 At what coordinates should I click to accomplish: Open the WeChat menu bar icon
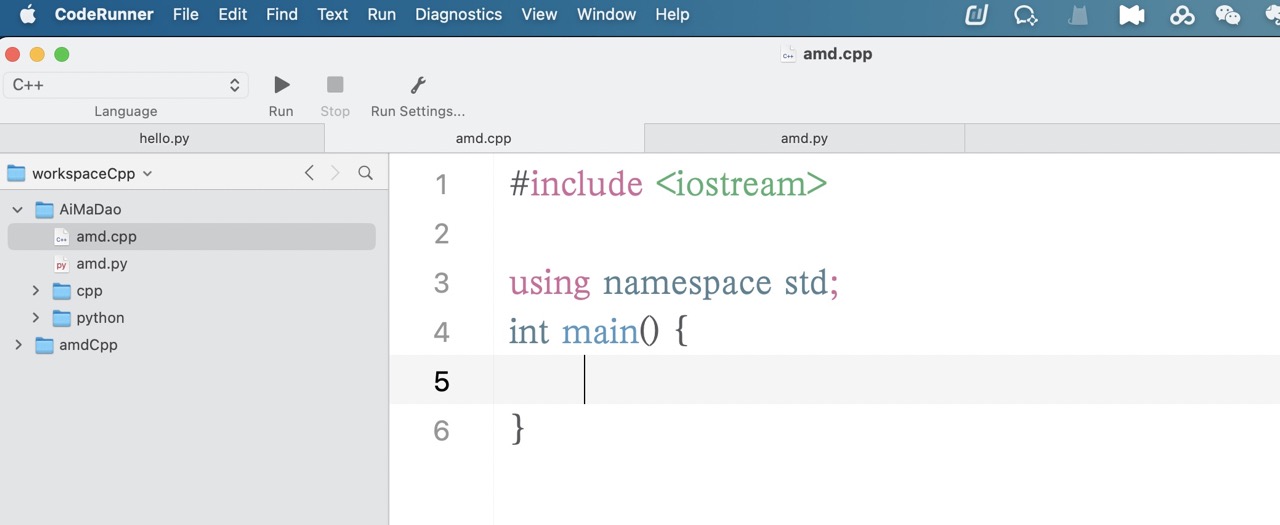[x=1227, y=15]
